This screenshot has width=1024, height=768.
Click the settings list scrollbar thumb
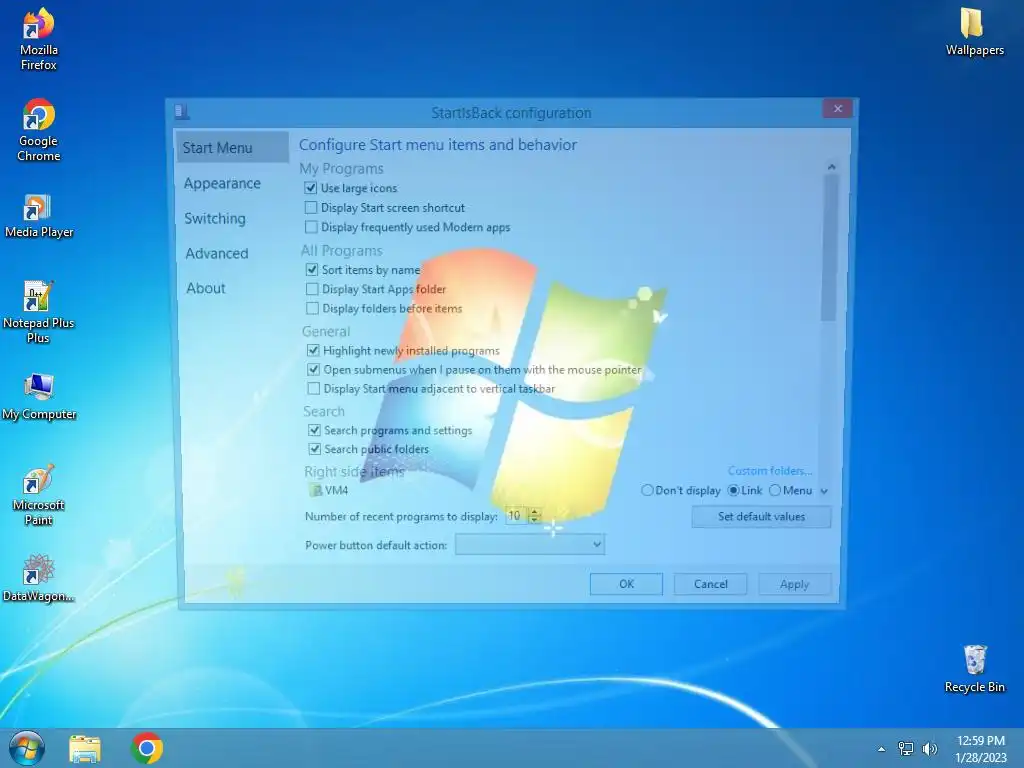tap(830, 248)
